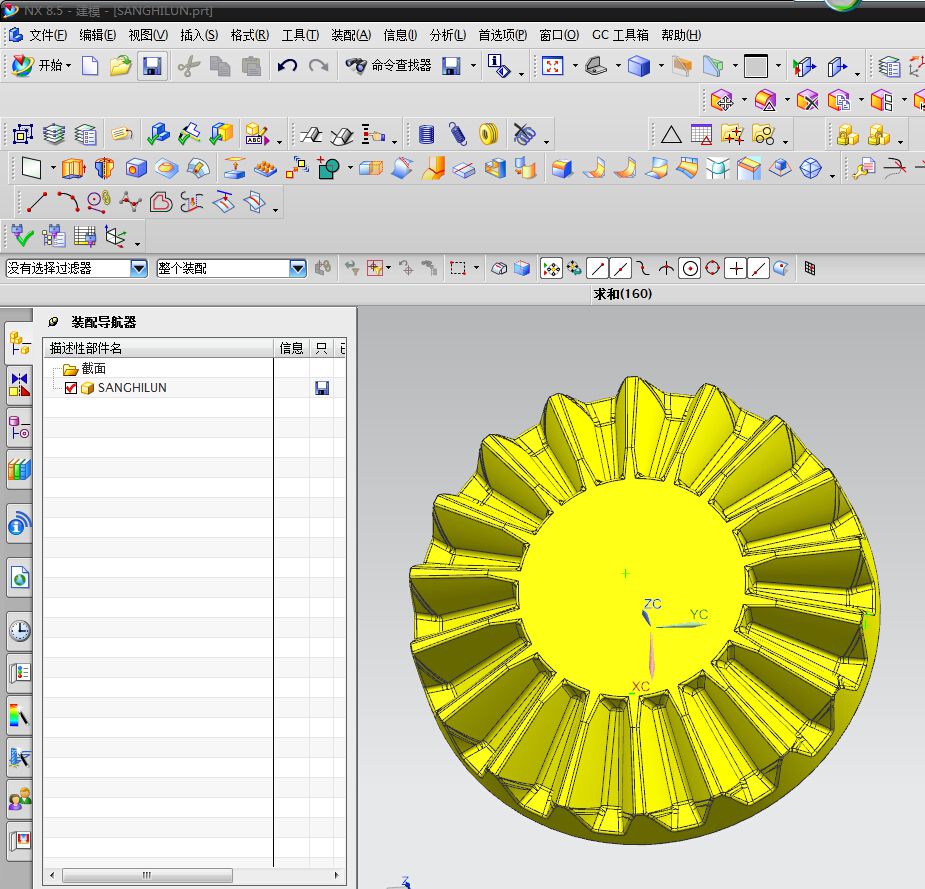The height and width of the screenshot is (889, 925).
Task: Toggle the Enable Snap Points button
Action: pyautogui.click(x=550, y=268)
